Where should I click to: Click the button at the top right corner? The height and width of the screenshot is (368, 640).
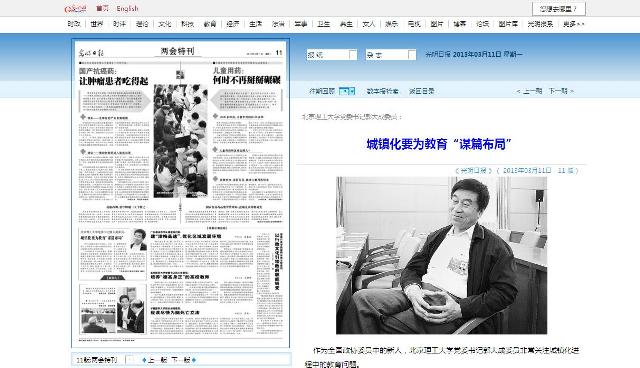click(x=559, y=9)
